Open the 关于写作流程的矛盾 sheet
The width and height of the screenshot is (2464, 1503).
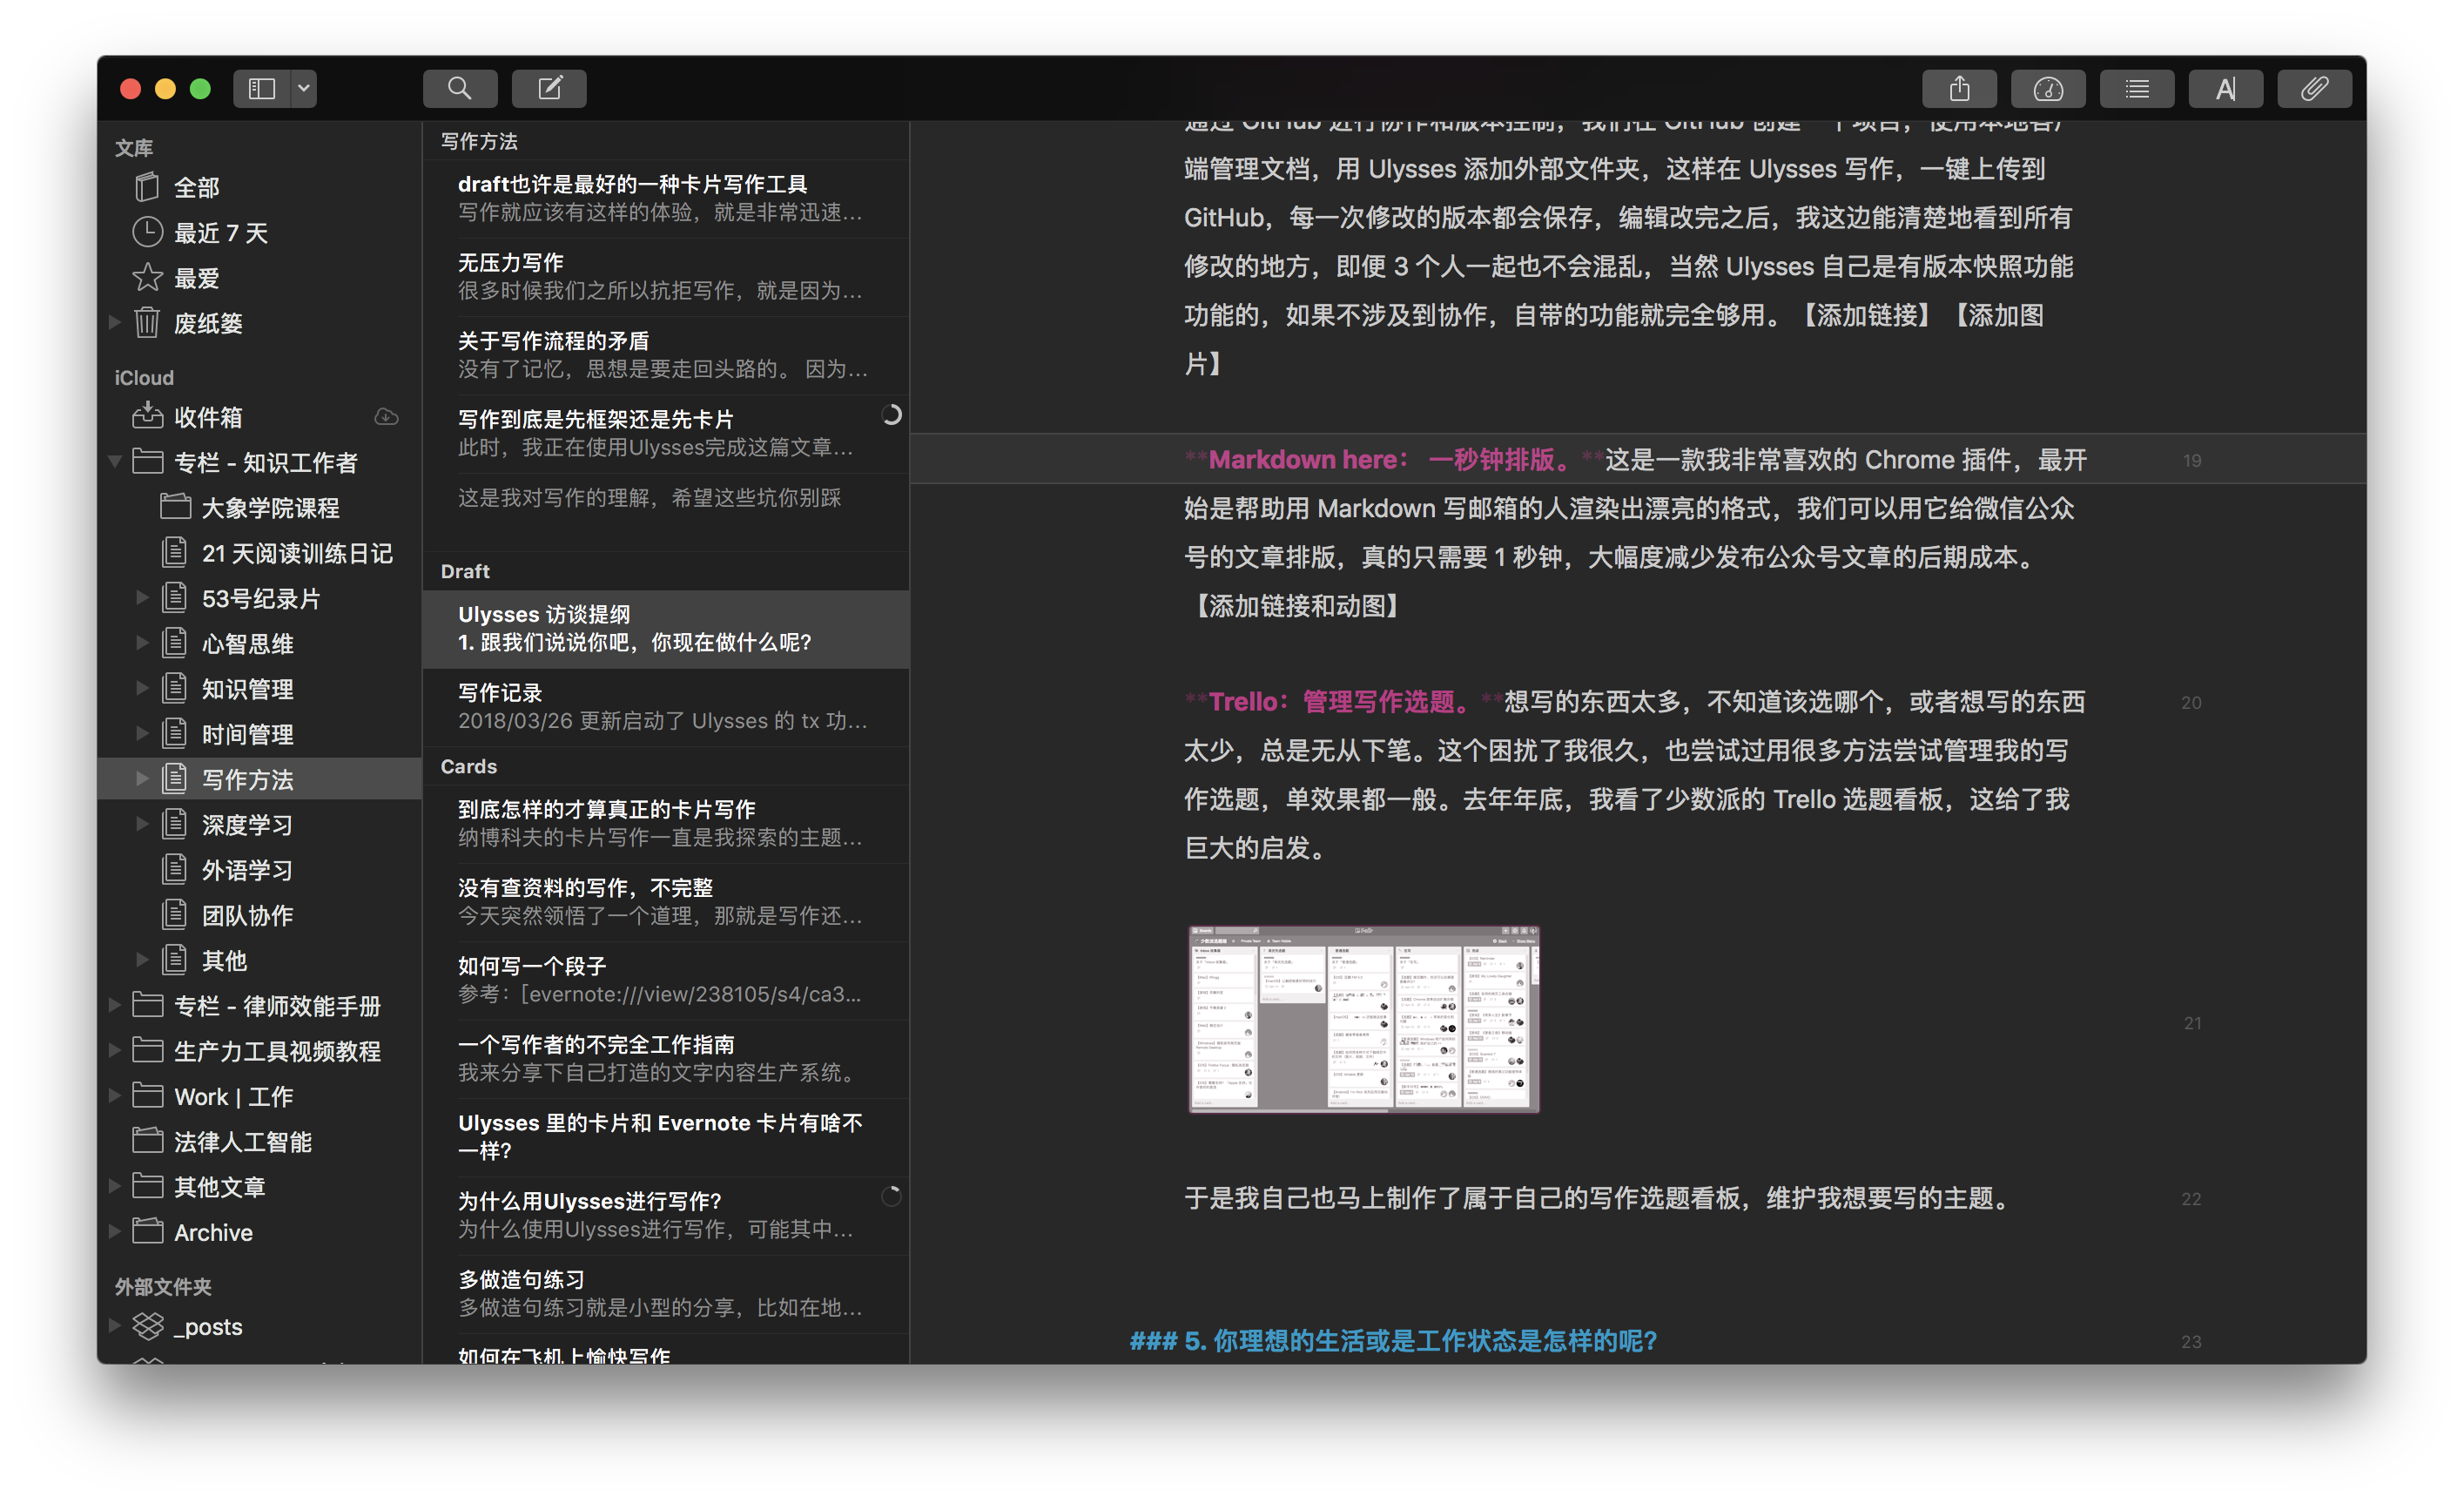(x=666, y=355)
